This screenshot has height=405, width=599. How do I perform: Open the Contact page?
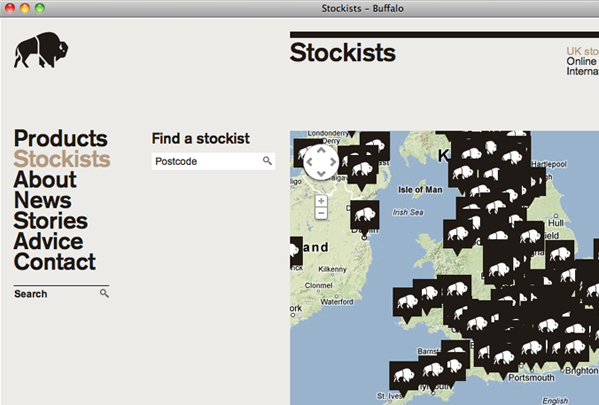[55, 262]
